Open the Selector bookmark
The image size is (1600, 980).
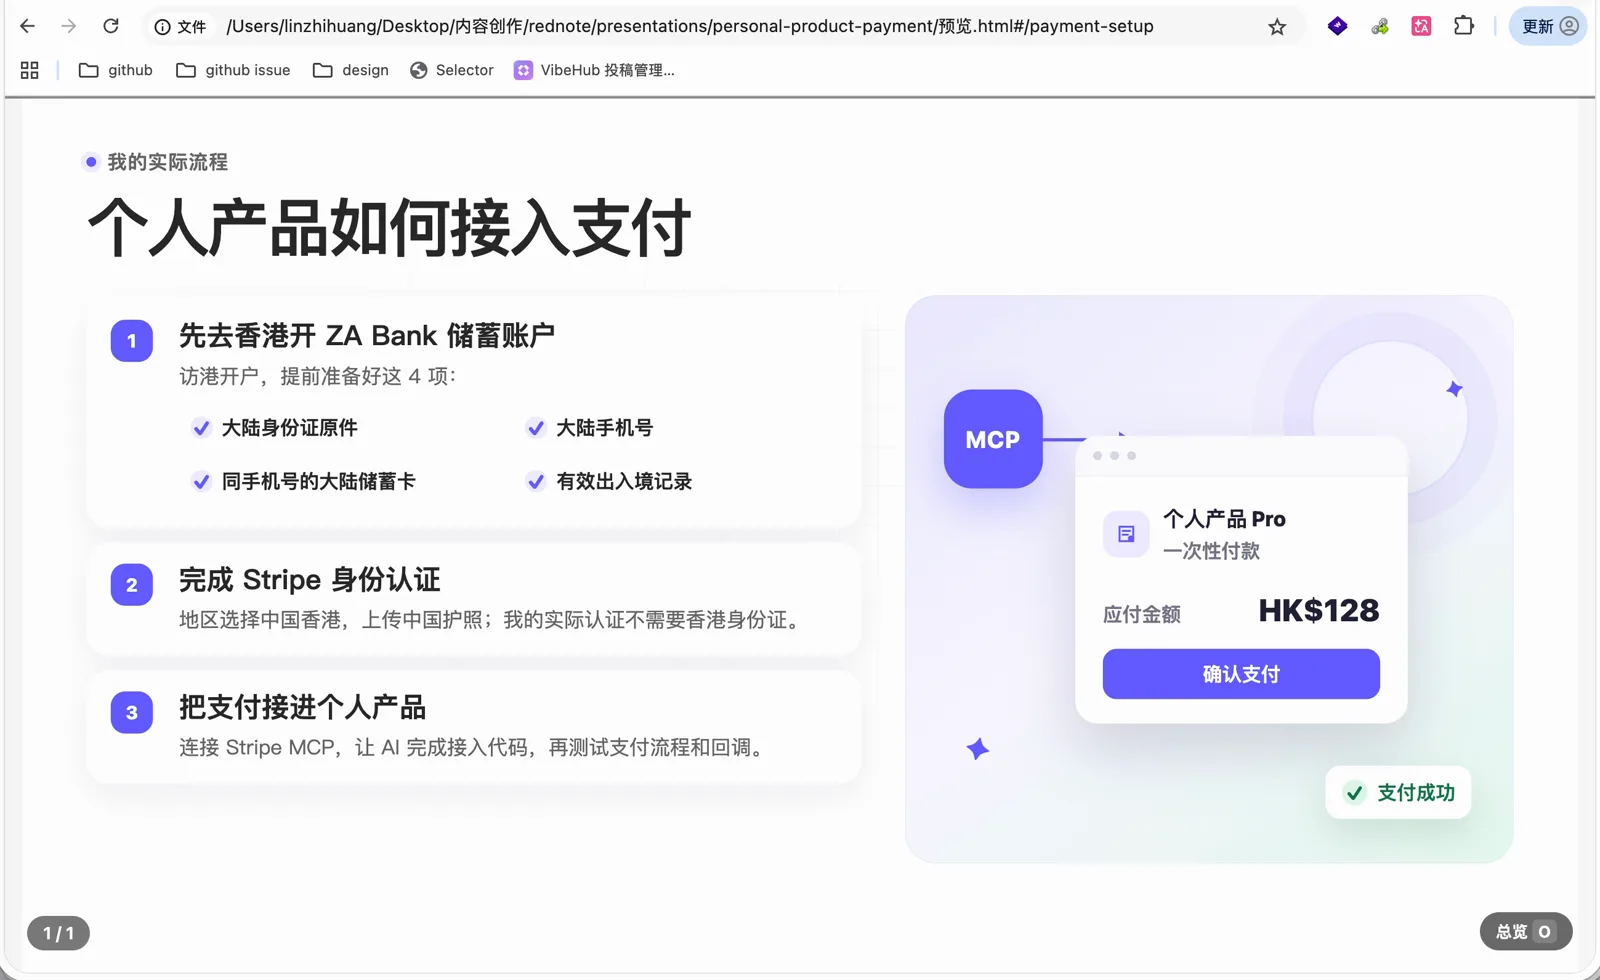point(452,70)
